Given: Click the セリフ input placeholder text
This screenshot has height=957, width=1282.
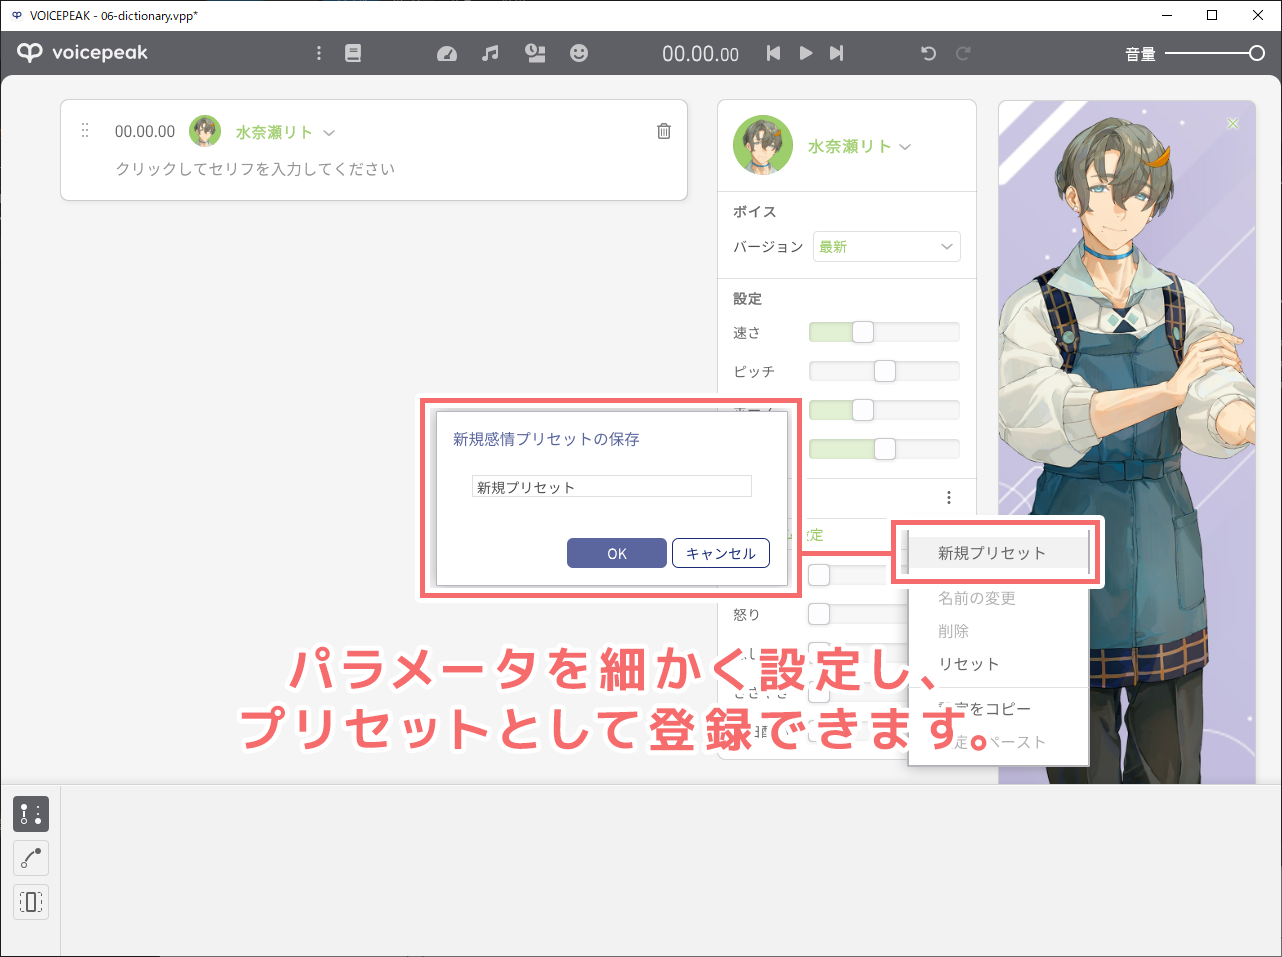Looking at the screenshot, I should 255,169.
